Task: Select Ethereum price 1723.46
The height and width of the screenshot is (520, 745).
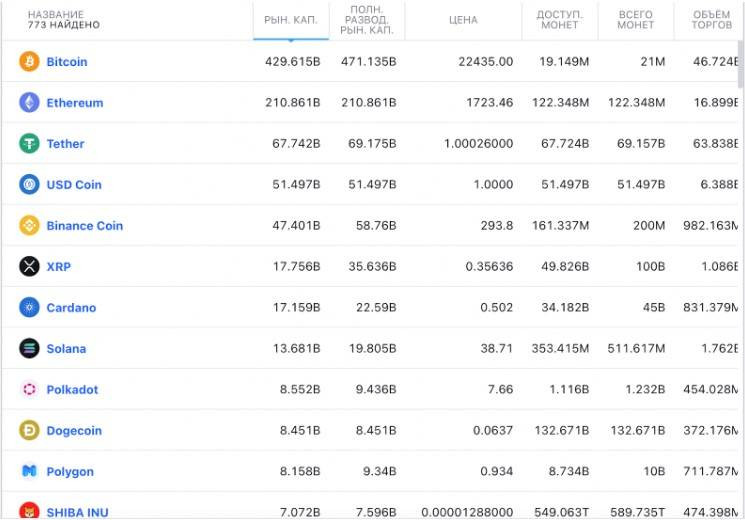Action: click(489, 103)
